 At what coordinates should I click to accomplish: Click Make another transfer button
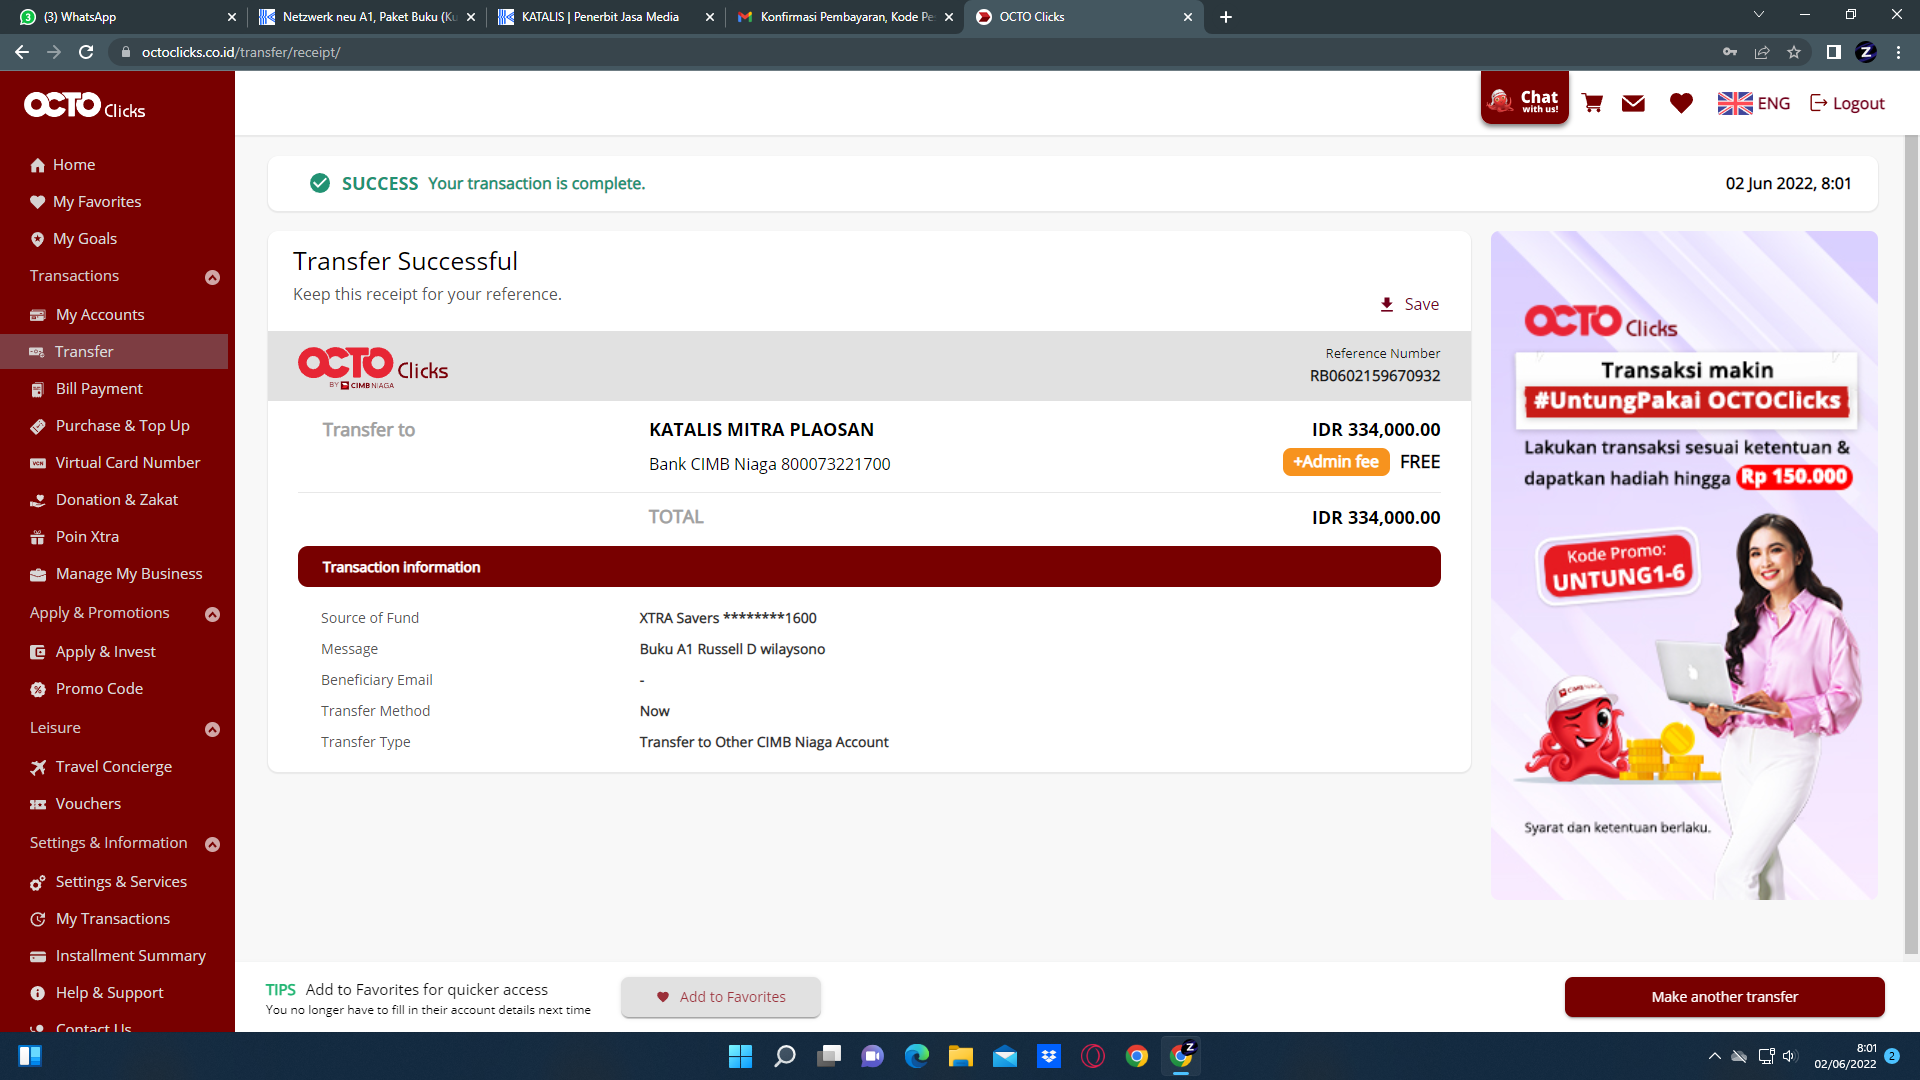tap(1724, 997)
